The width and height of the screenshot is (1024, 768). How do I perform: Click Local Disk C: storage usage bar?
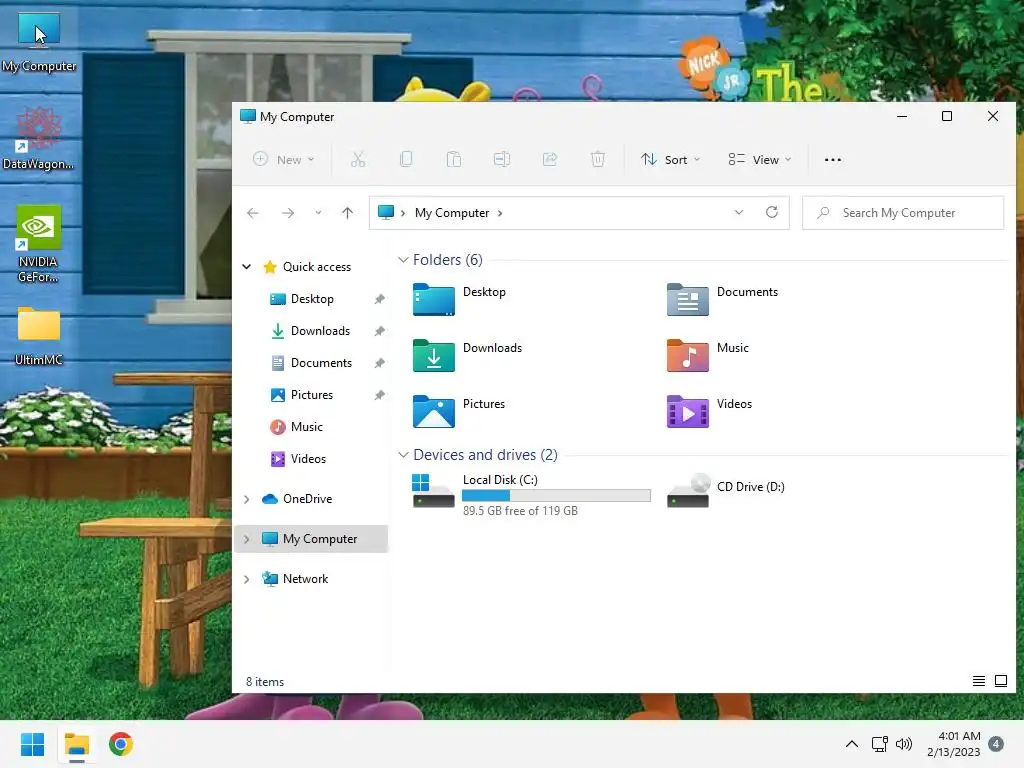[x=556, y=496]
